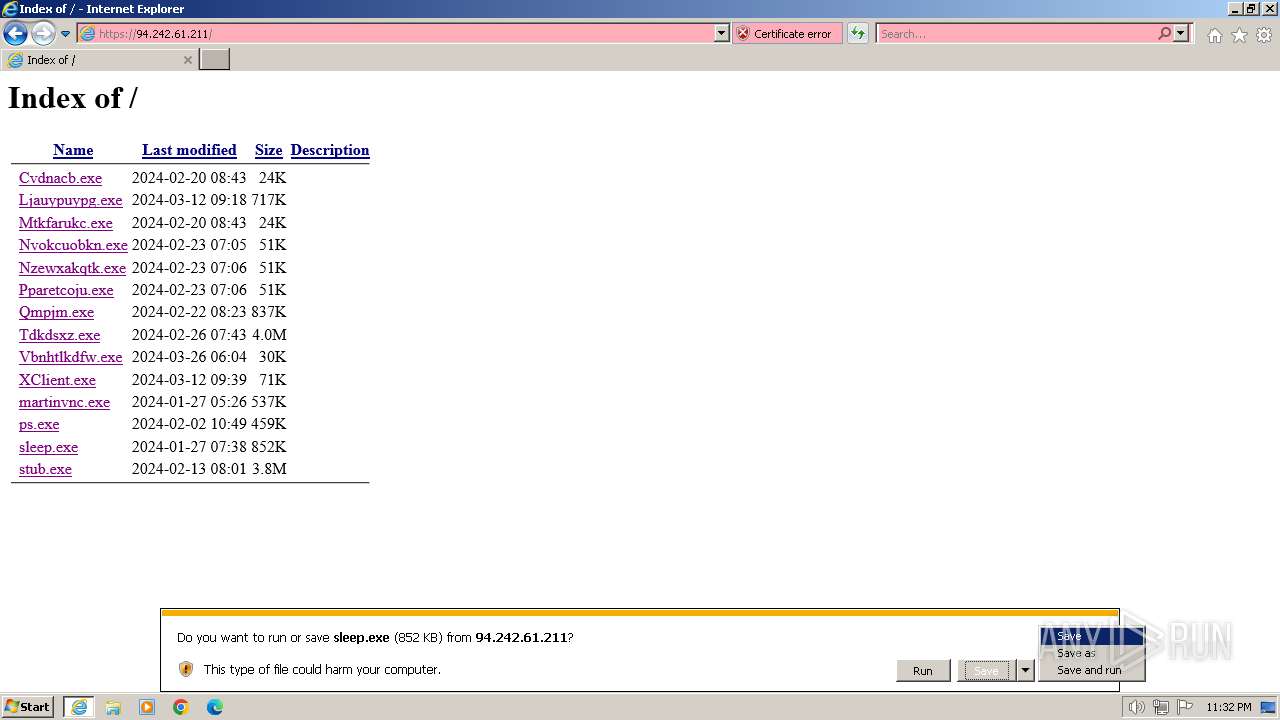The height and width of the screenshot is (720, 1280).
Task: Open File Explorer from the taskbar
Action: click(113, 707)
